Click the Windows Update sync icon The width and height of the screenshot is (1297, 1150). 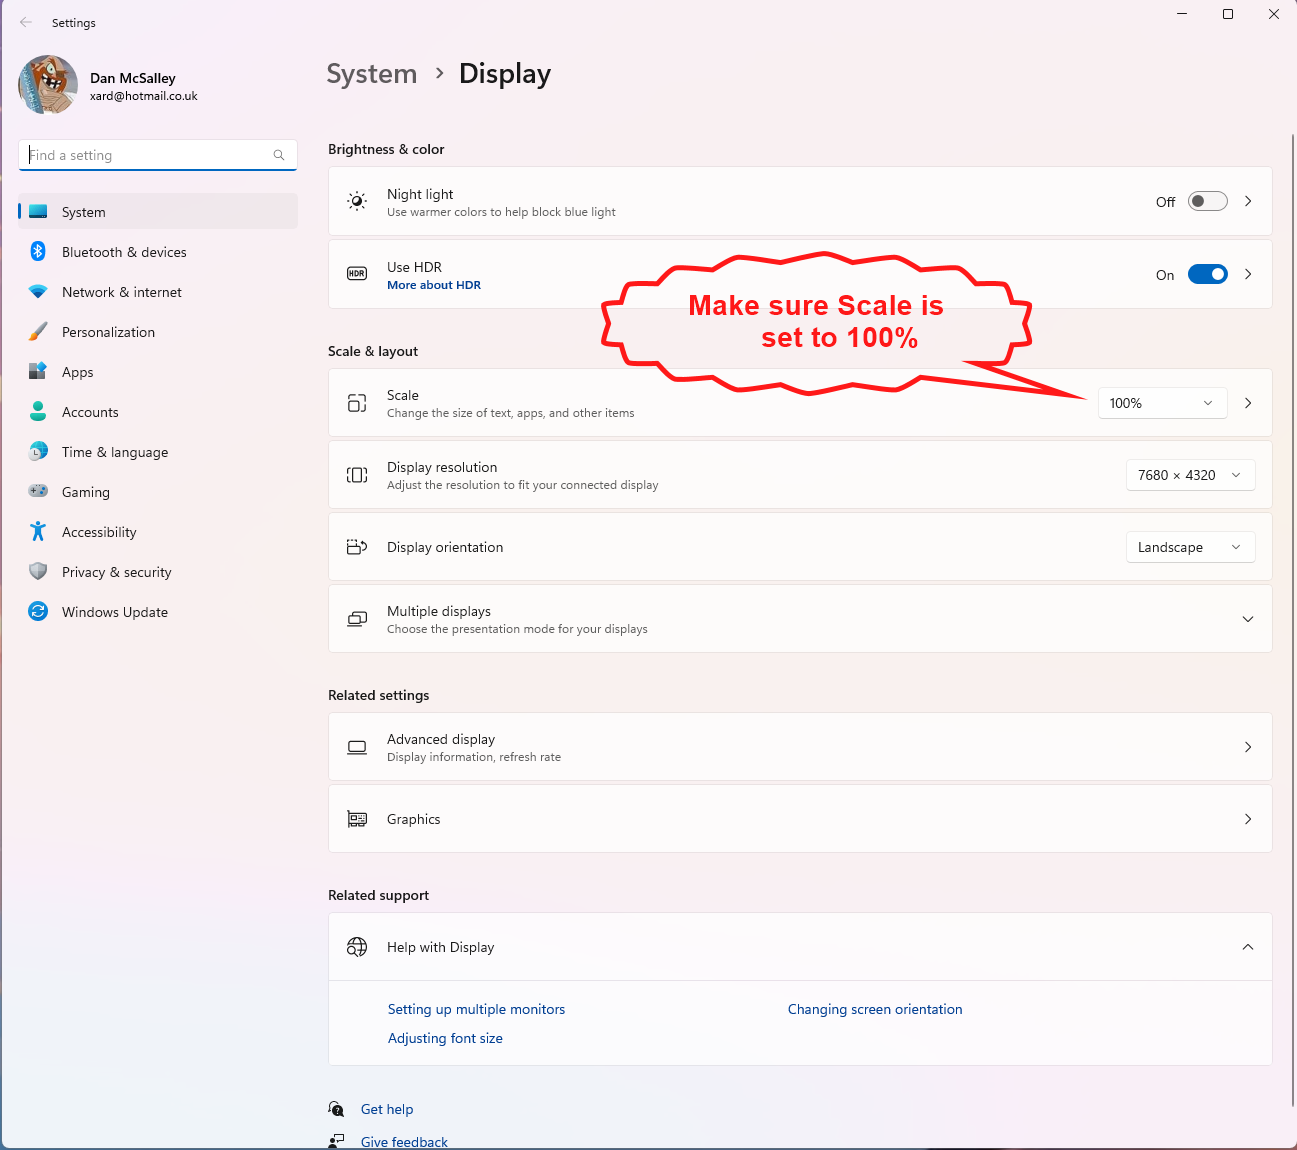pyautogui.click(x=38, y=612)
